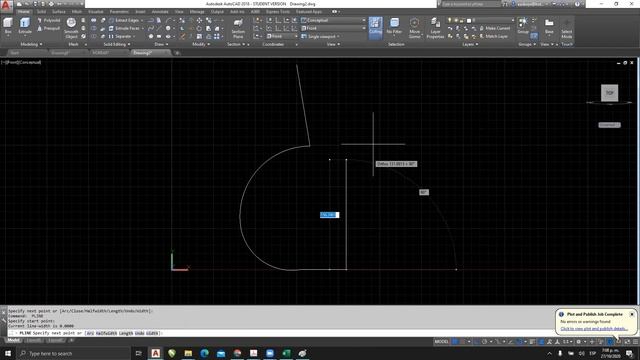
Task: Choose the Polysolid tool
Action: tap(49, 20)
